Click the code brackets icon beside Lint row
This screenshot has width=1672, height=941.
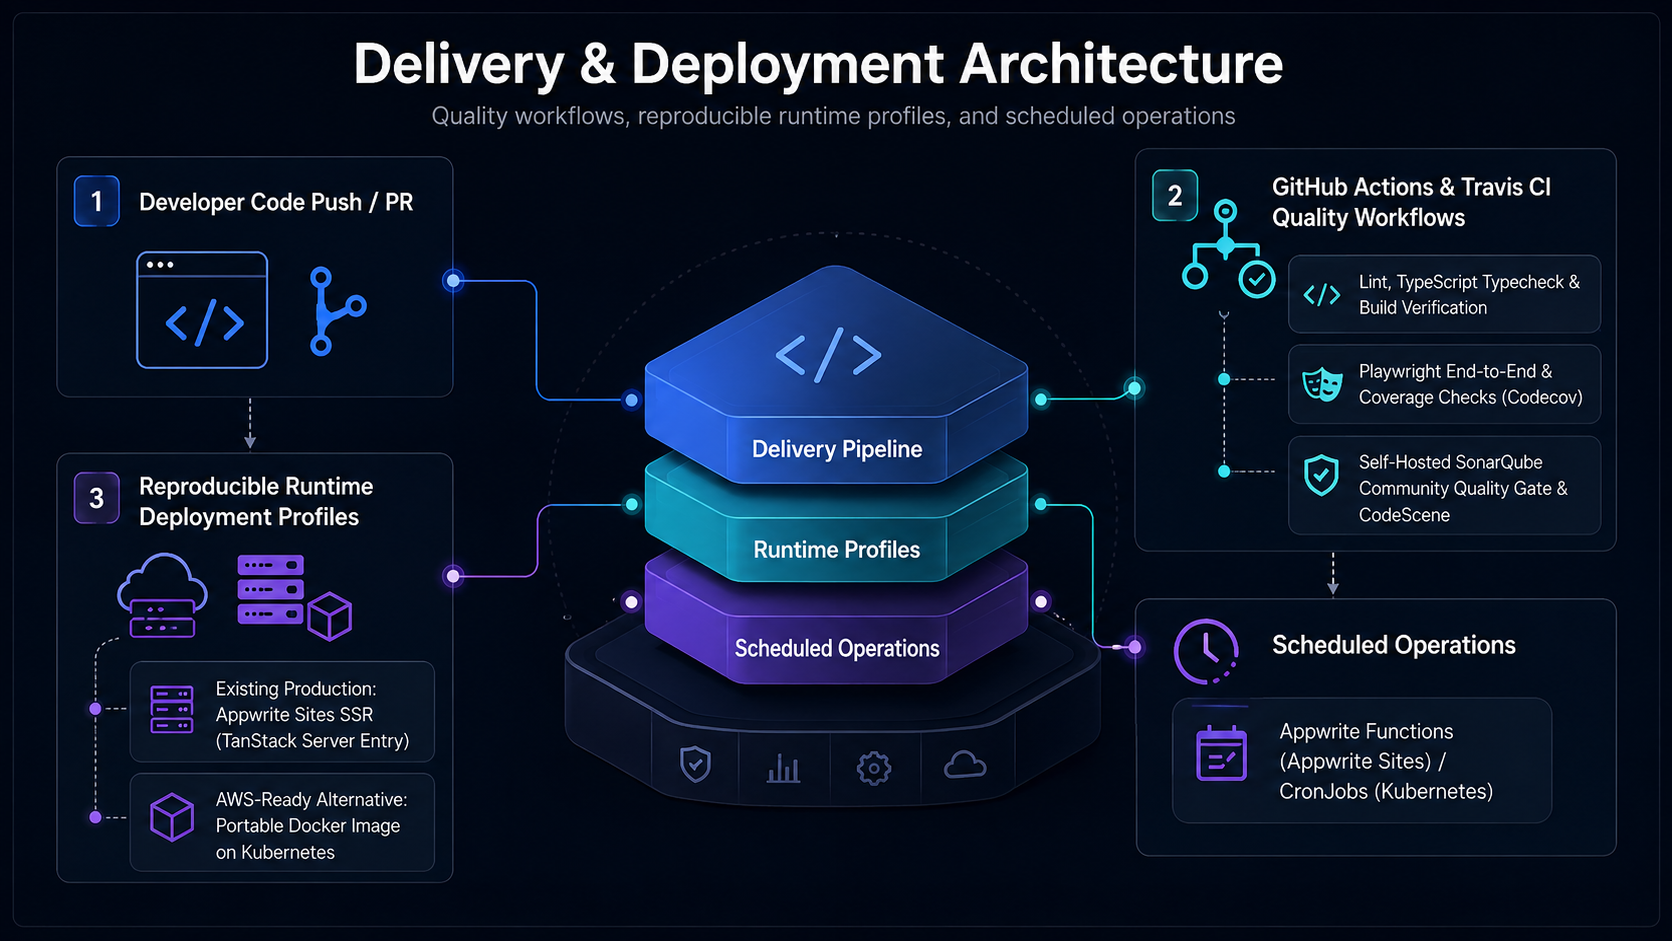1322,295
